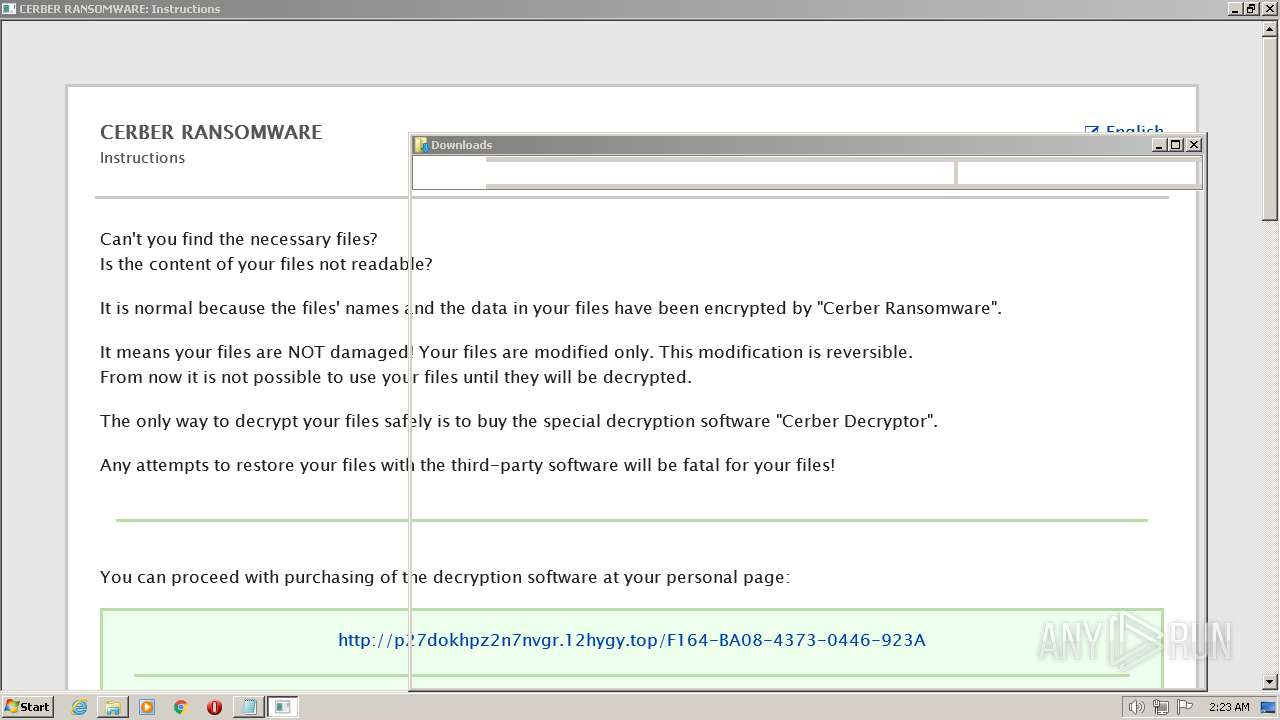Click "Can't you find the necessary files?" text
The width and height of the screenshot is (1280, 720).
pos(239,239)
